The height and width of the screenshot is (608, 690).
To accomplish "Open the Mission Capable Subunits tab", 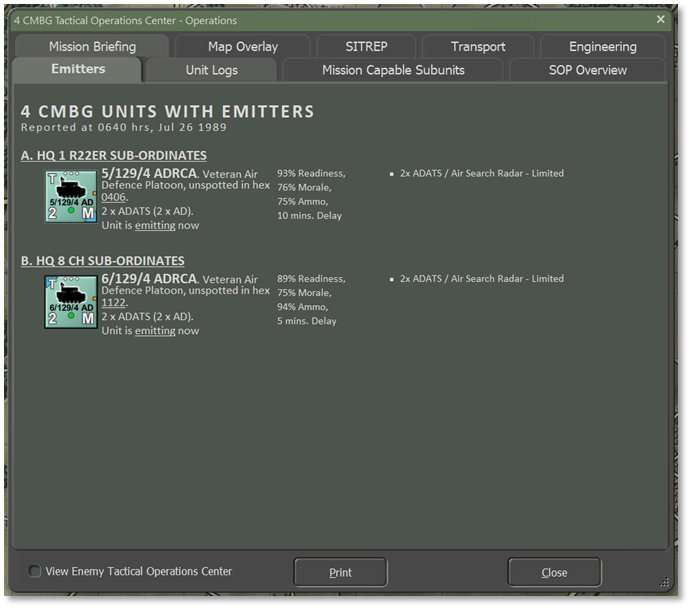I will click(x=393, y=70).
